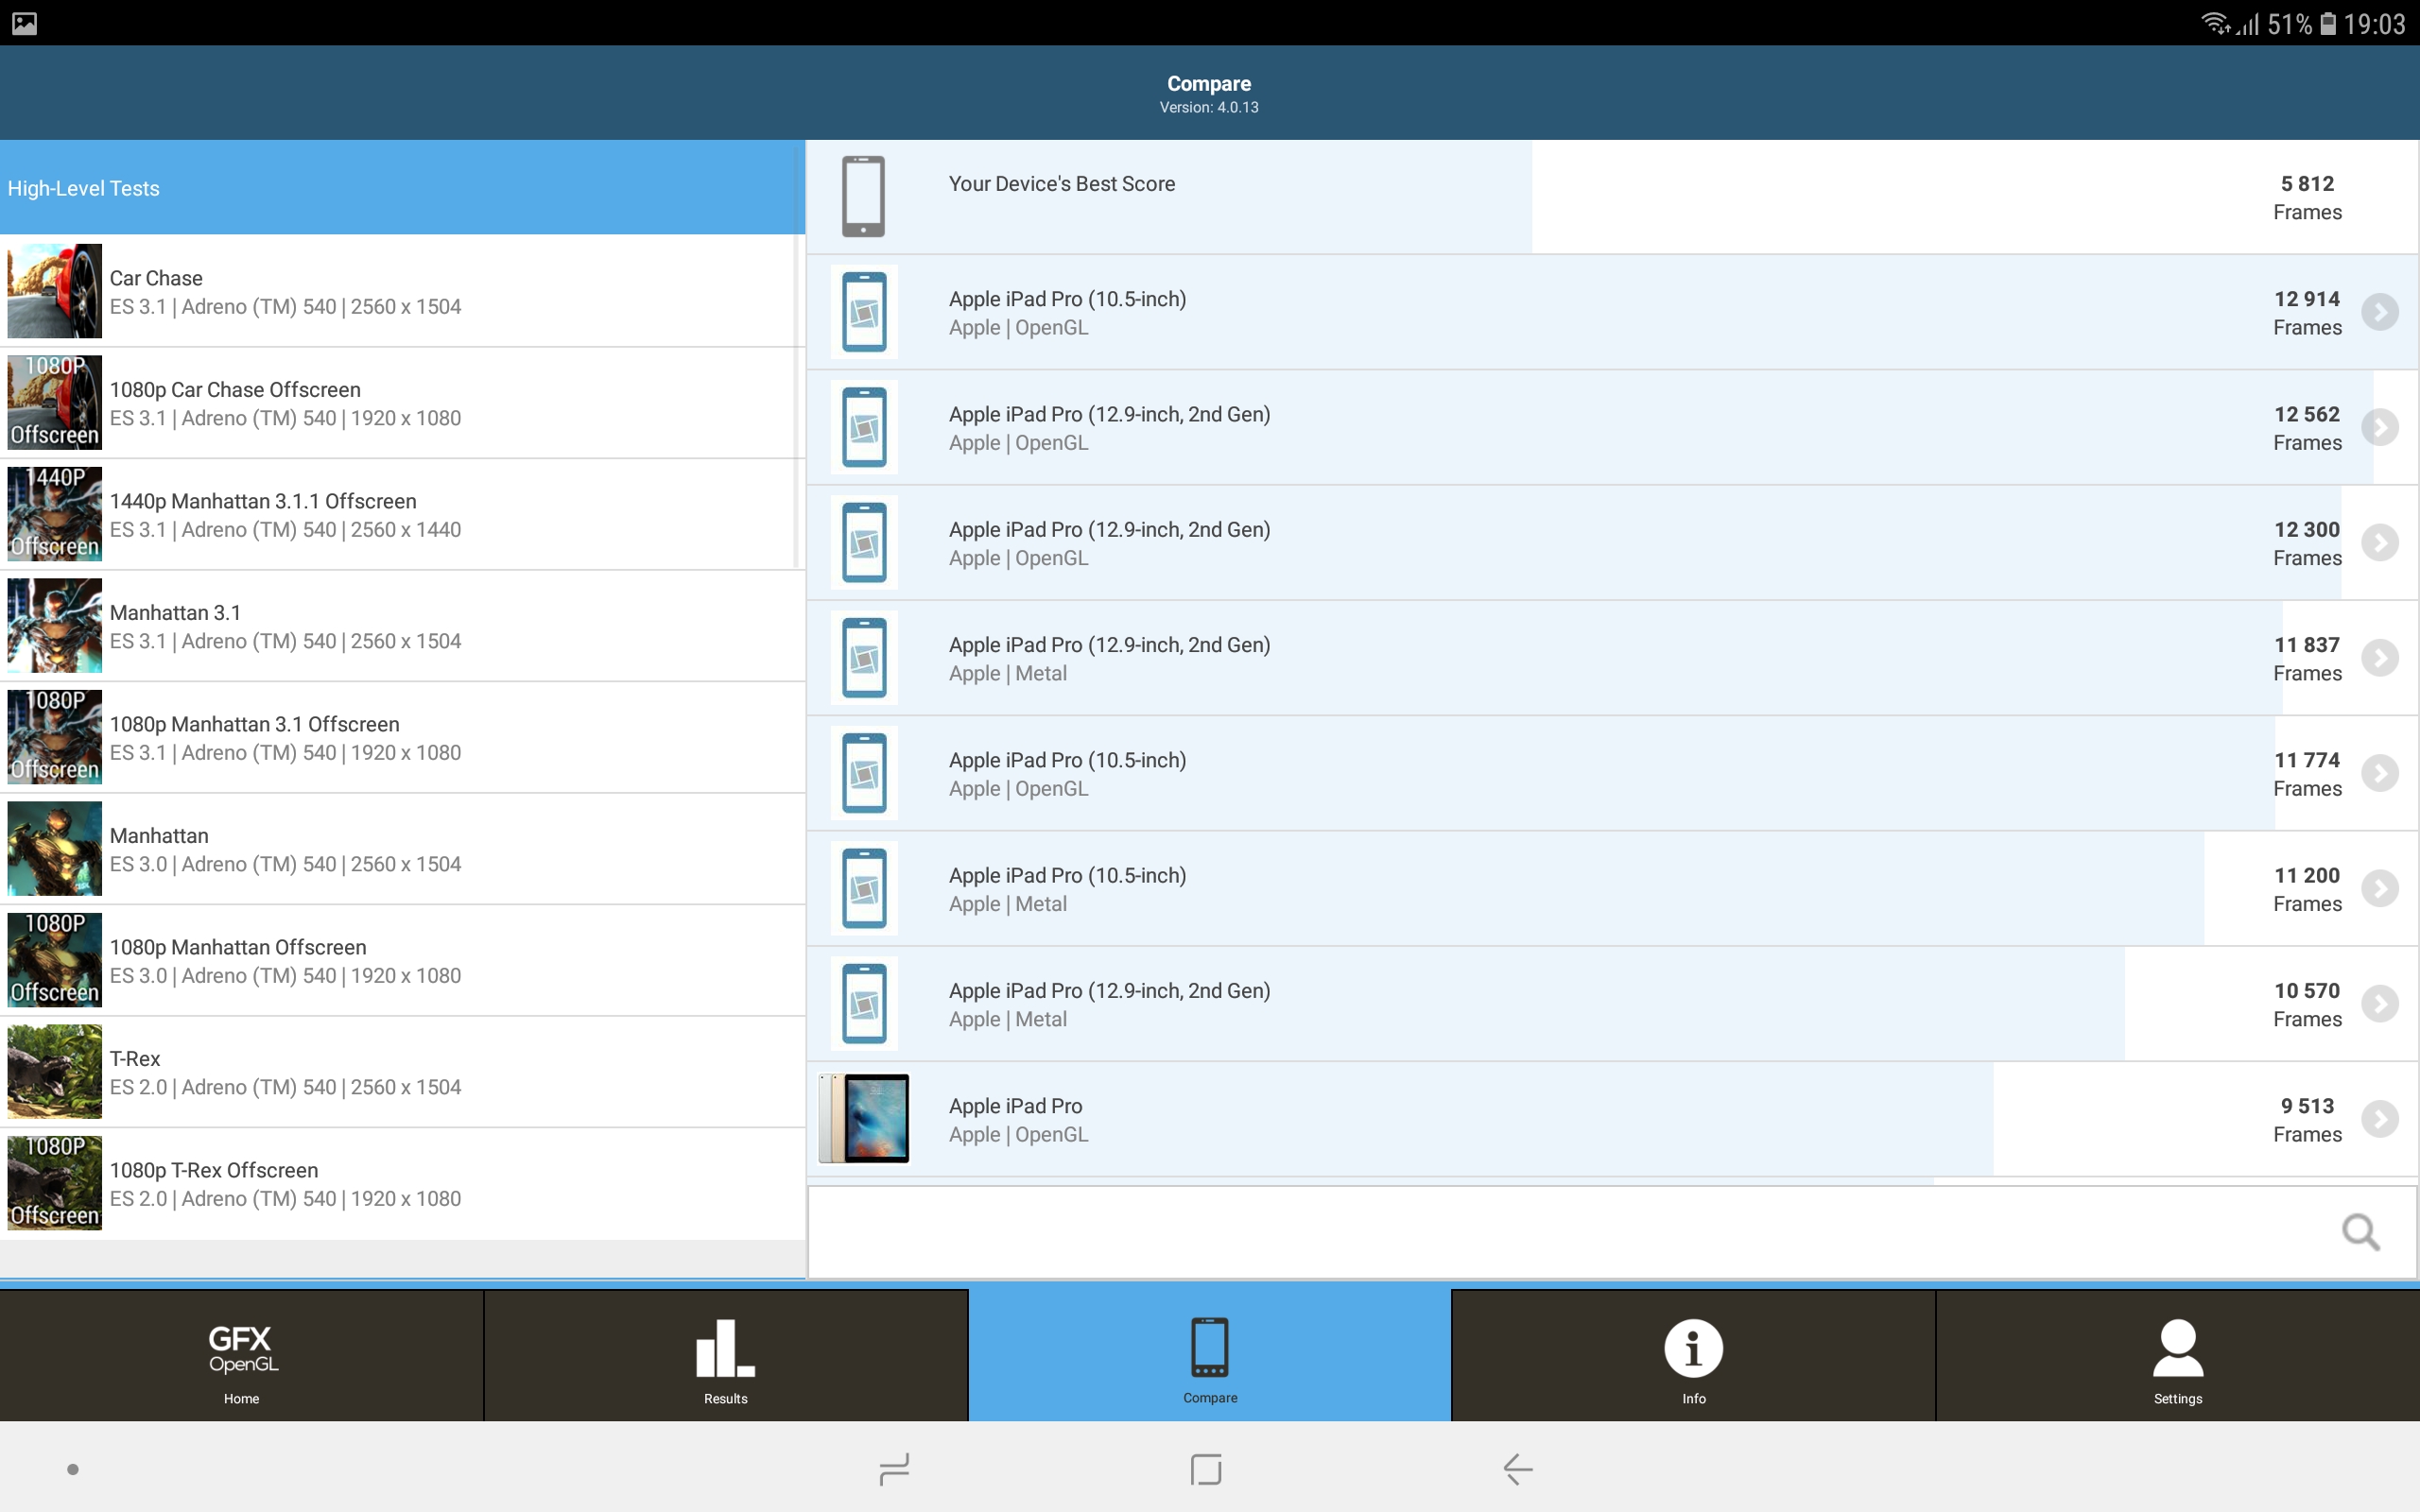
Task: Tap the Android back navigation arrow
Action: [x=1517, y=1469]
